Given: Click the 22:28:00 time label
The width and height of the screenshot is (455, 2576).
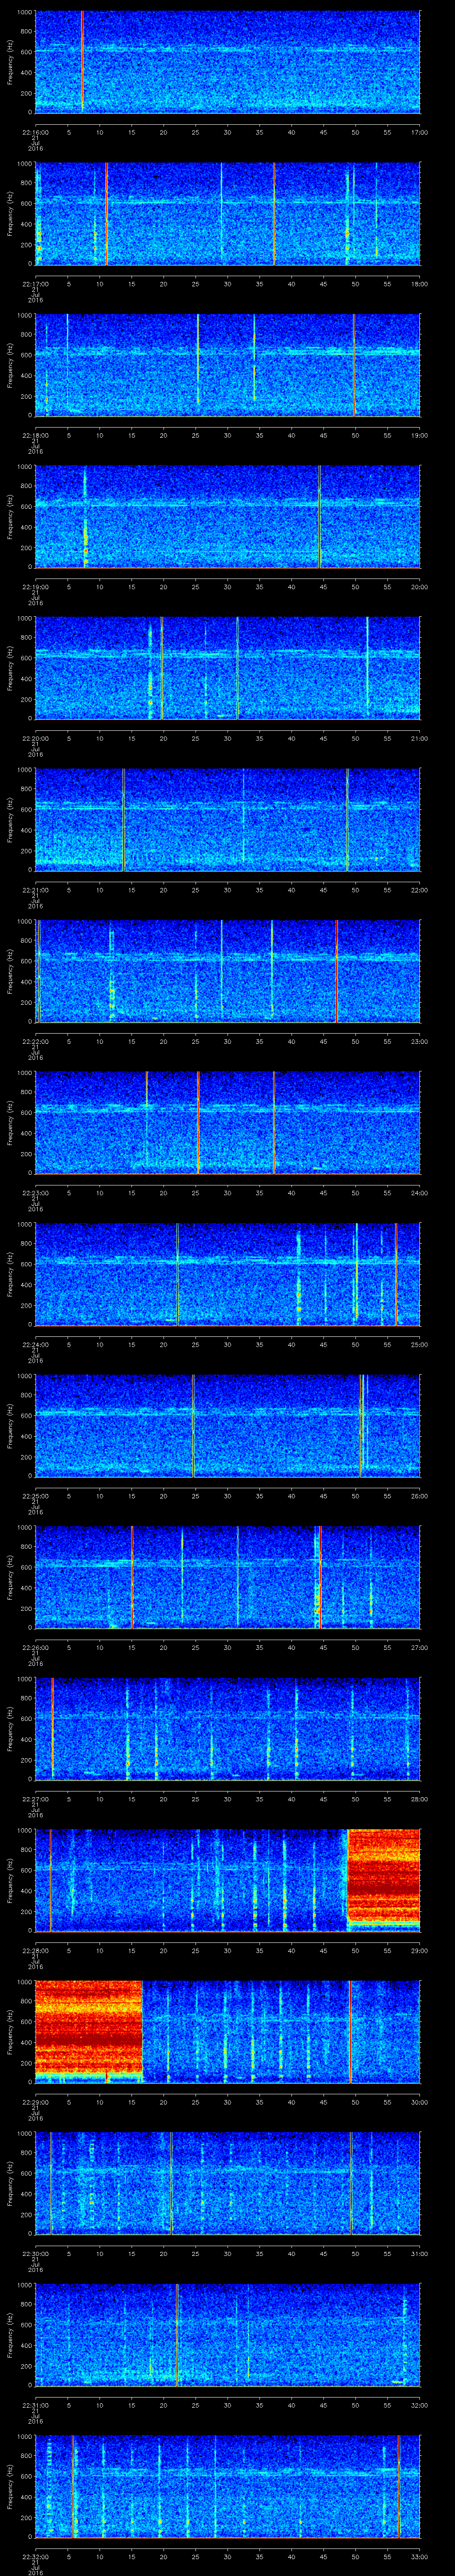Looking at the screenshot, I should (35, 1950).
